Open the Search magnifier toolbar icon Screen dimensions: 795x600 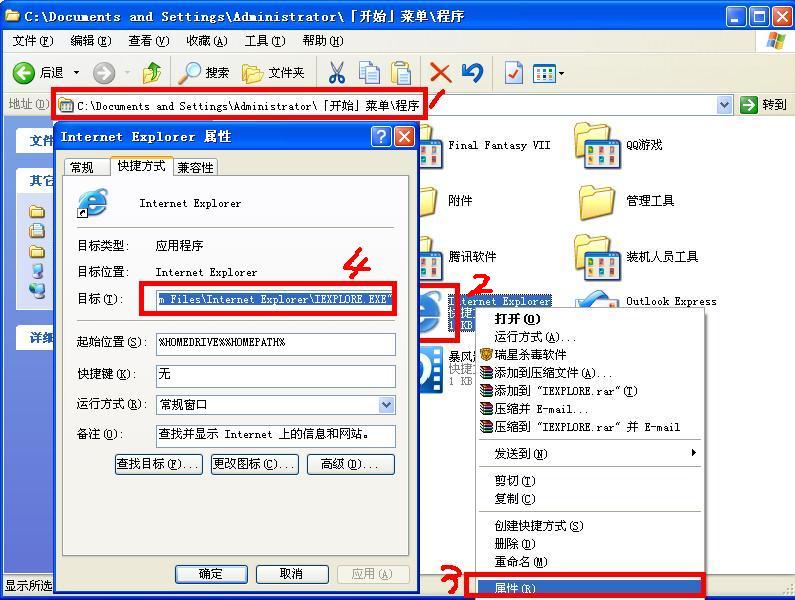(x=190, y=74)
